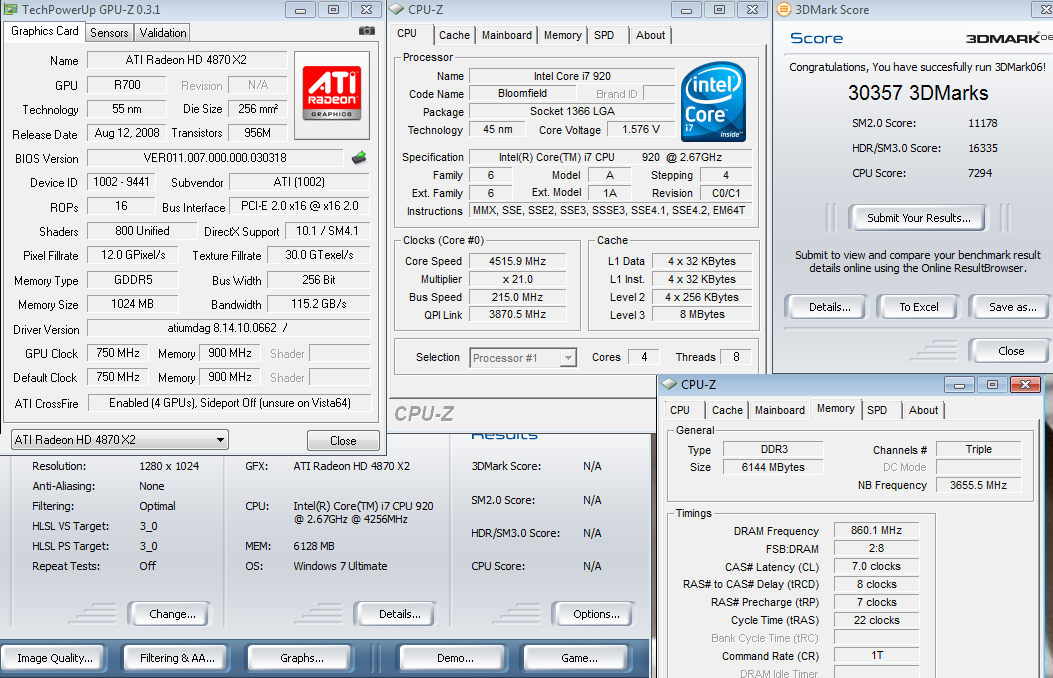The image size is (1053, 678).
Task: Open the SPD tab in lower CPU-Z window
Action: pos(876,409)
